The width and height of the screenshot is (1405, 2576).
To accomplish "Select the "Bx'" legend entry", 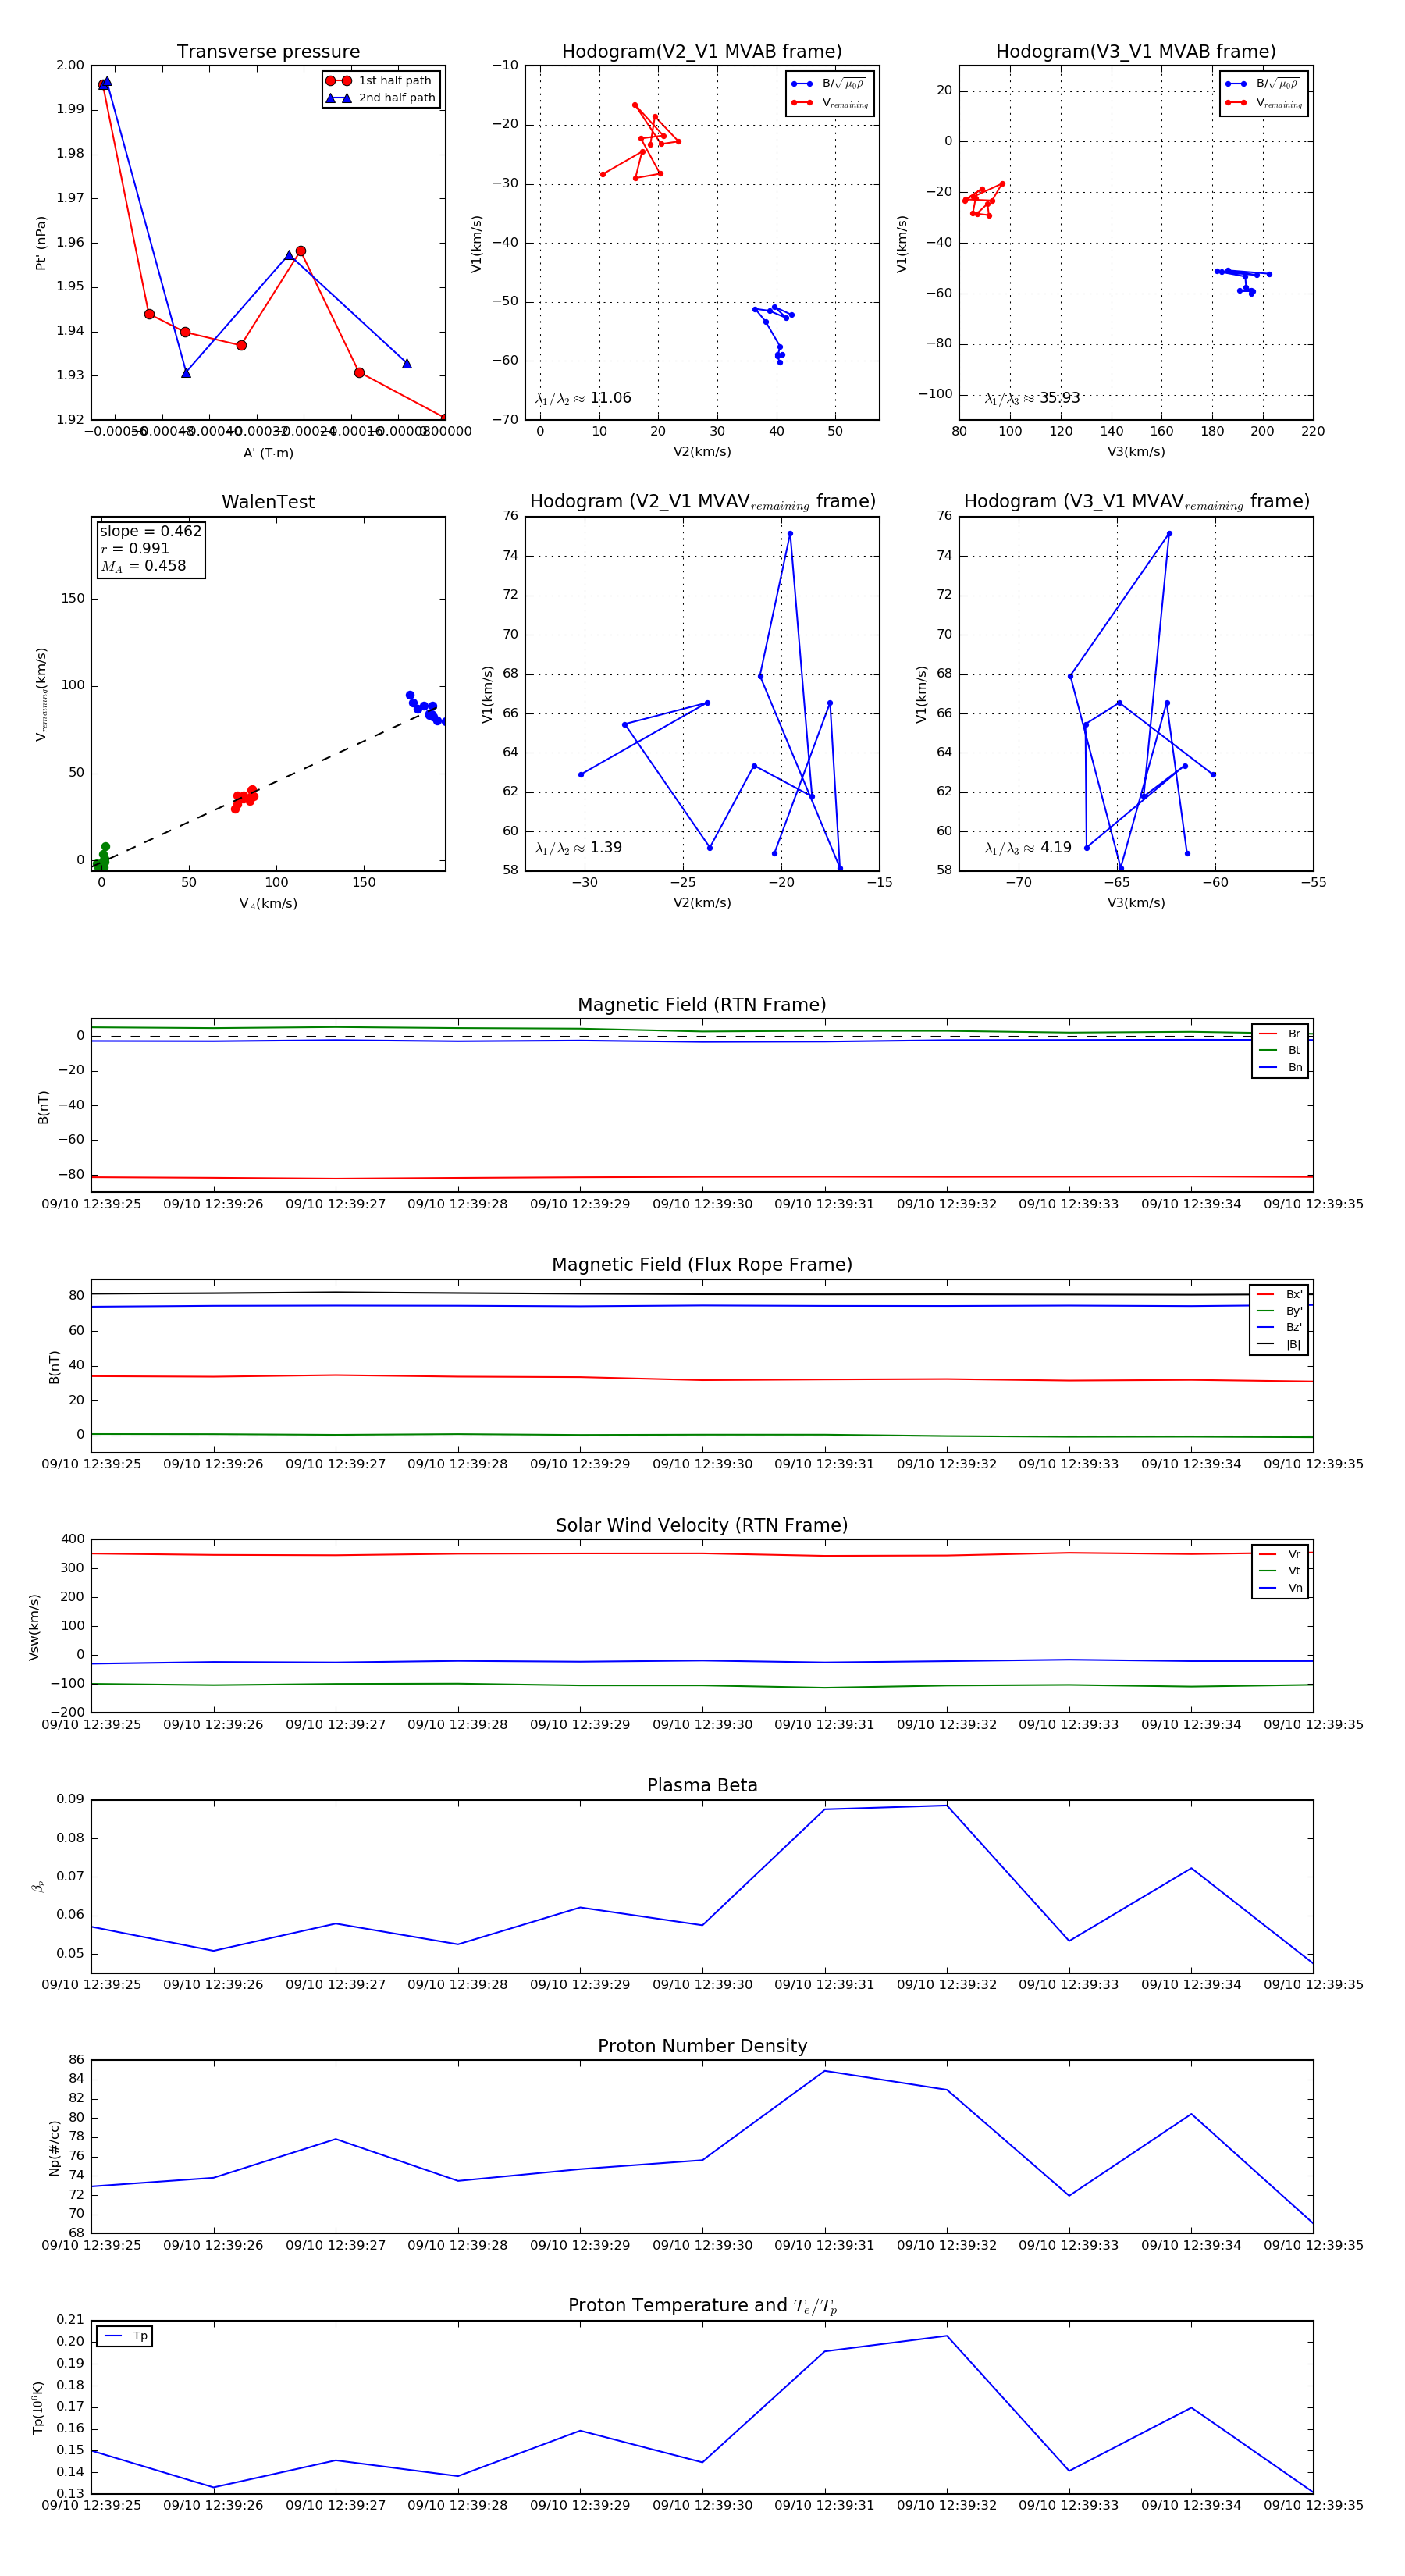I will click(x=1280, y=1294).
